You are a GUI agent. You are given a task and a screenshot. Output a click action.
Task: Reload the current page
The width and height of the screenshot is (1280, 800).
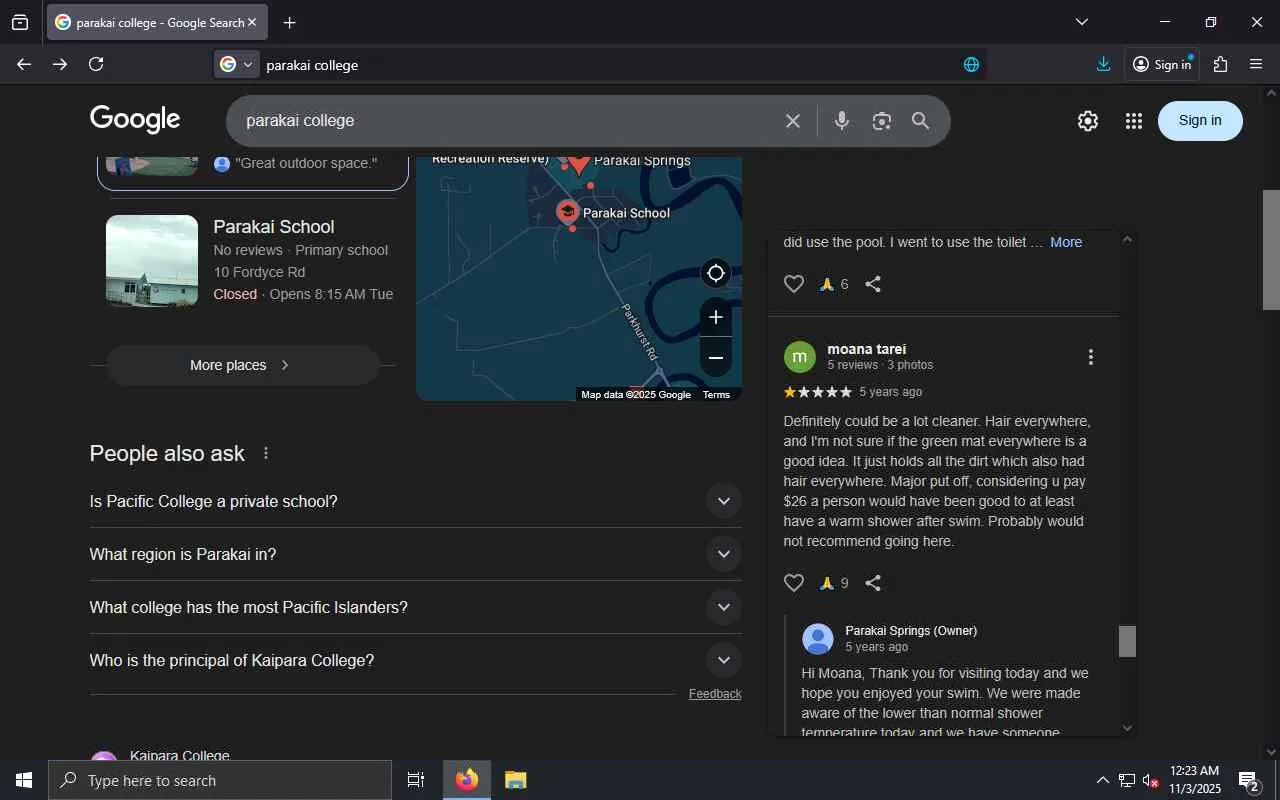[x=96, y=64]
